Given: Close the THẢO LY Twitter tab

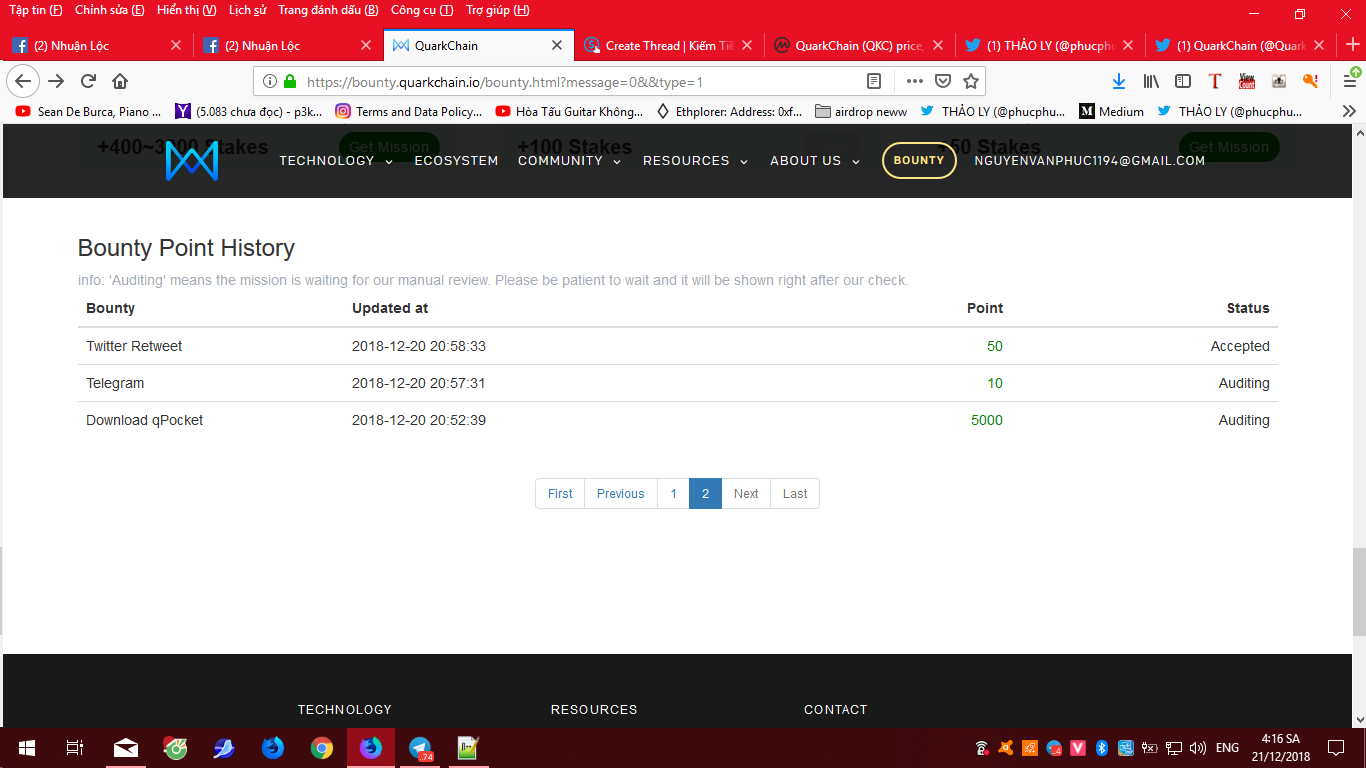Looking at the screenshot, I should click(1128, 45).
